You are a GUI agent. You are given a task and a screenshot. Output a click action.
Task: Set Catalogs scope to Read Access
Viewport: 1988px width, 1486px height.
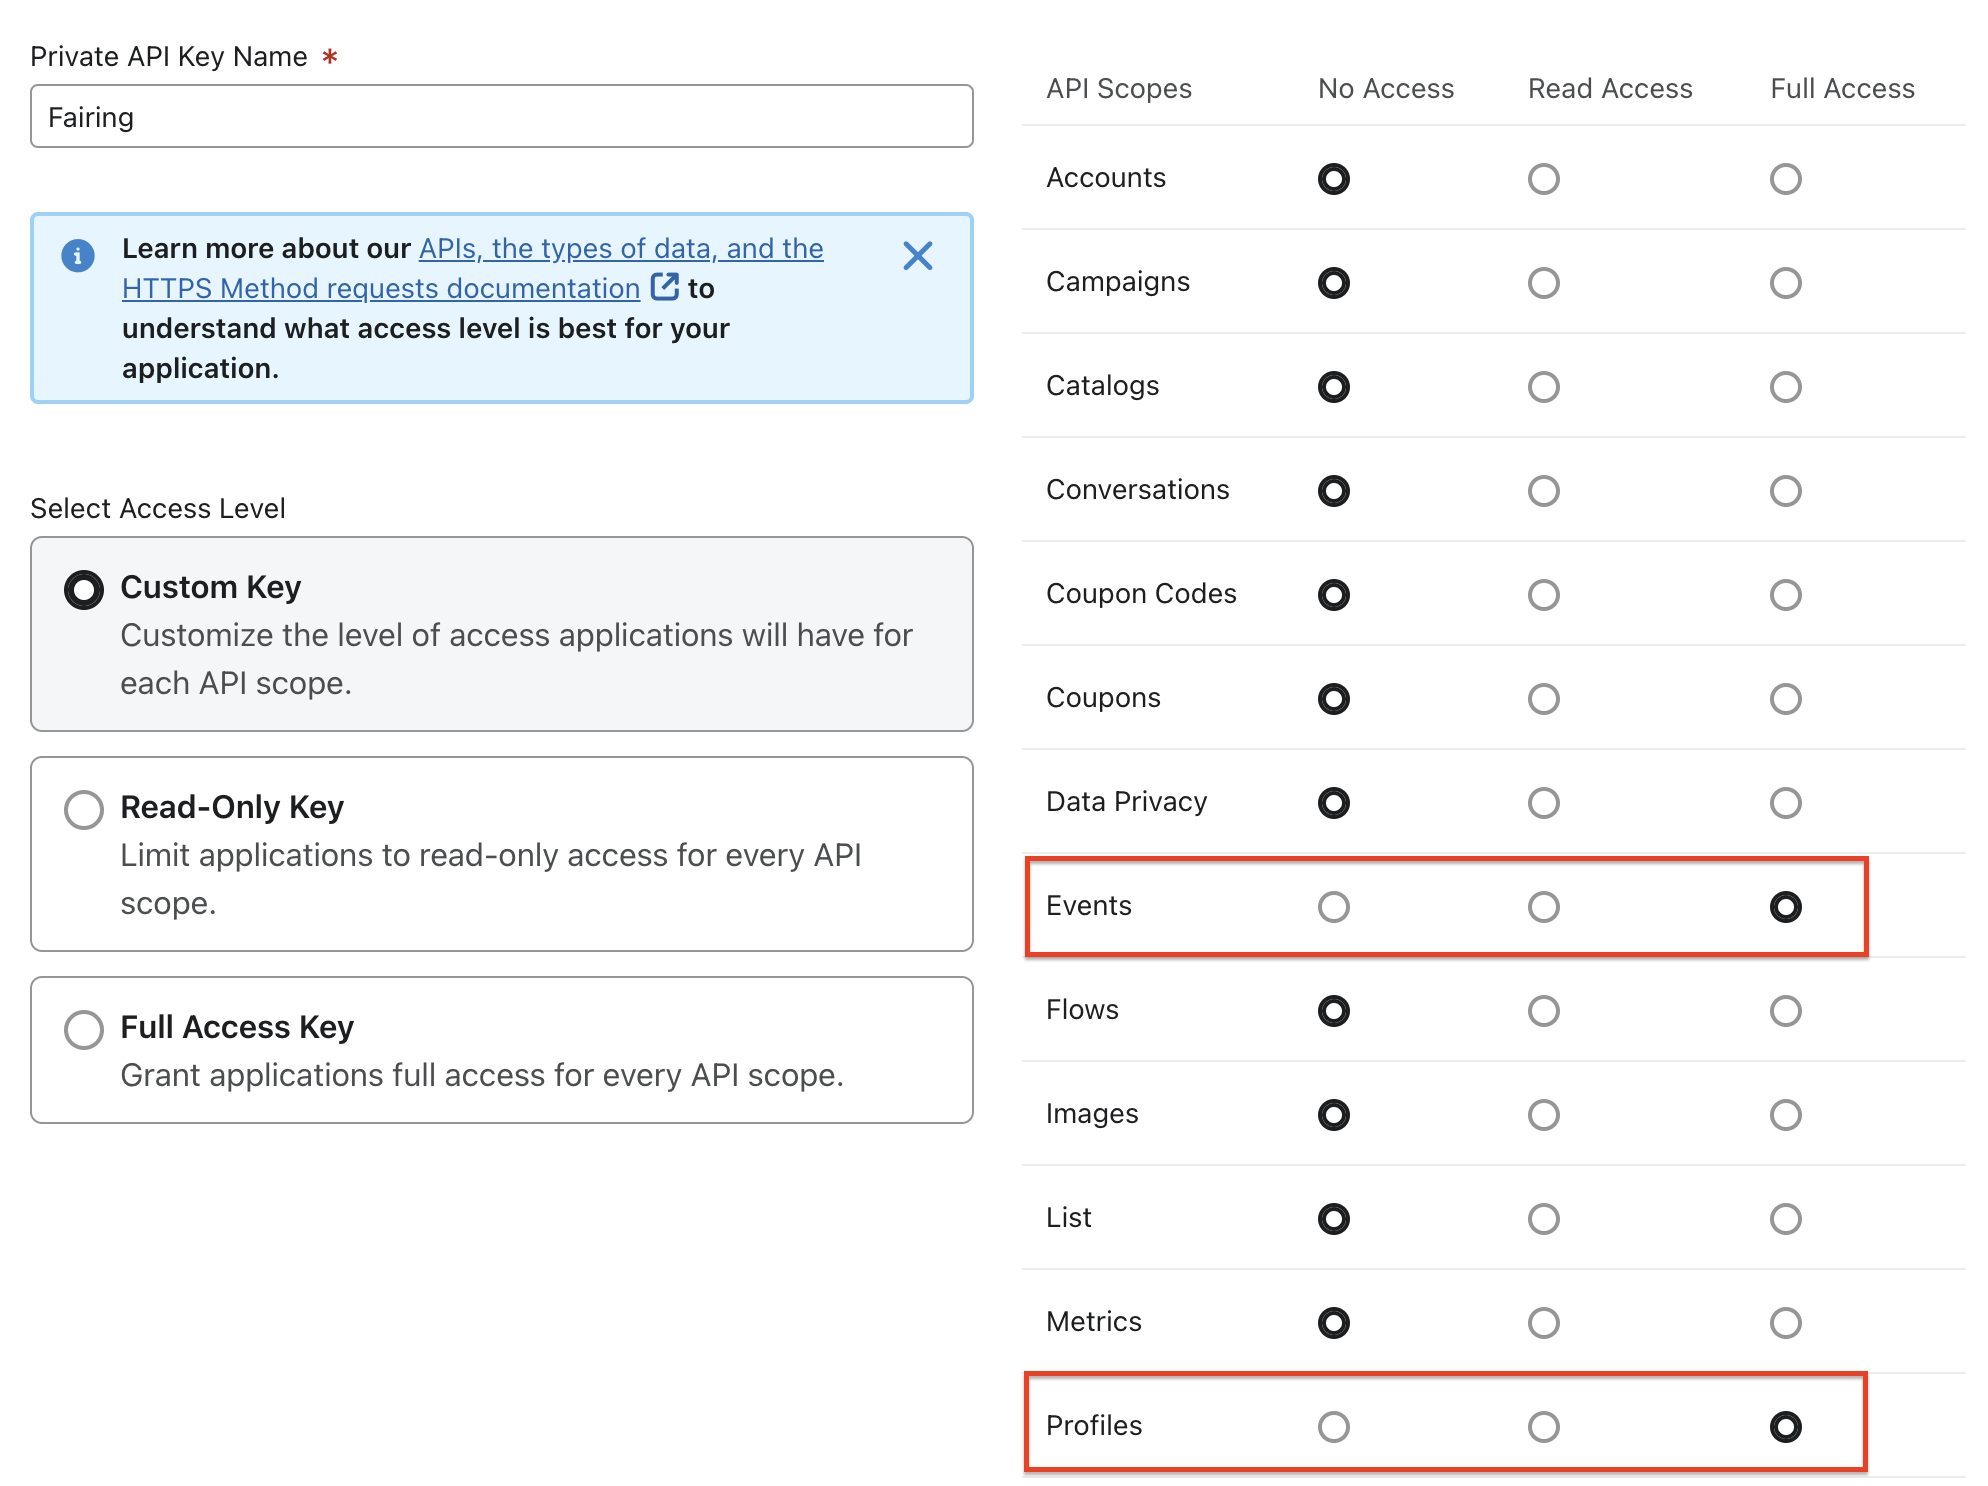(1543, 387)
